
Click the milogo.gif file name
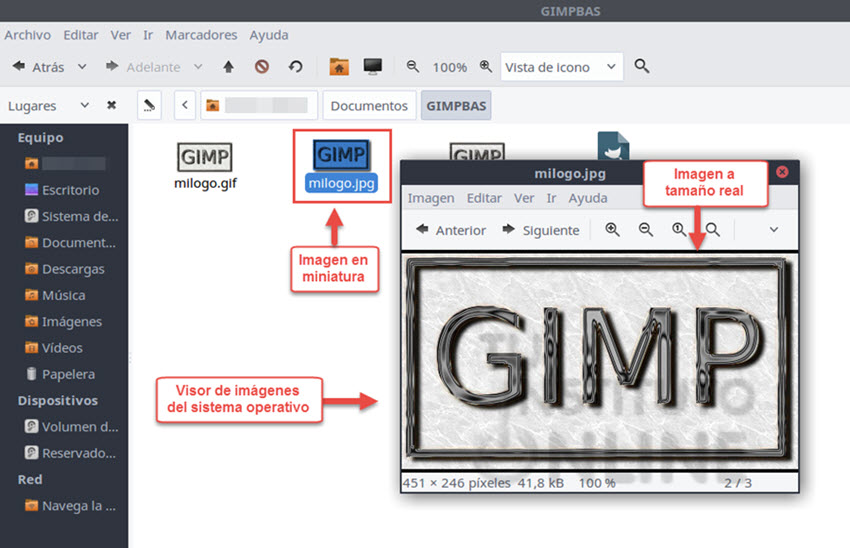pos(205,184)
